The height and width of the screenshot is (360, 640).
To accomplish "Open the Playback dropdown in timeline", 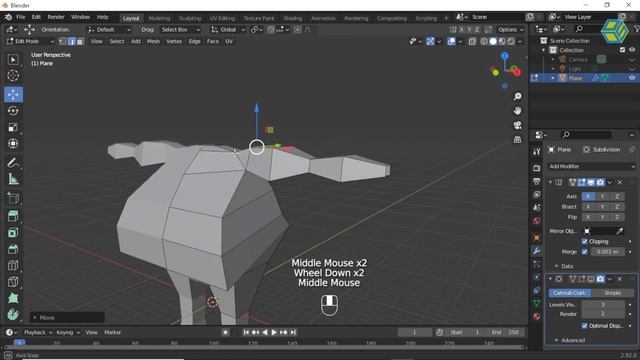I will pos(38,332).
